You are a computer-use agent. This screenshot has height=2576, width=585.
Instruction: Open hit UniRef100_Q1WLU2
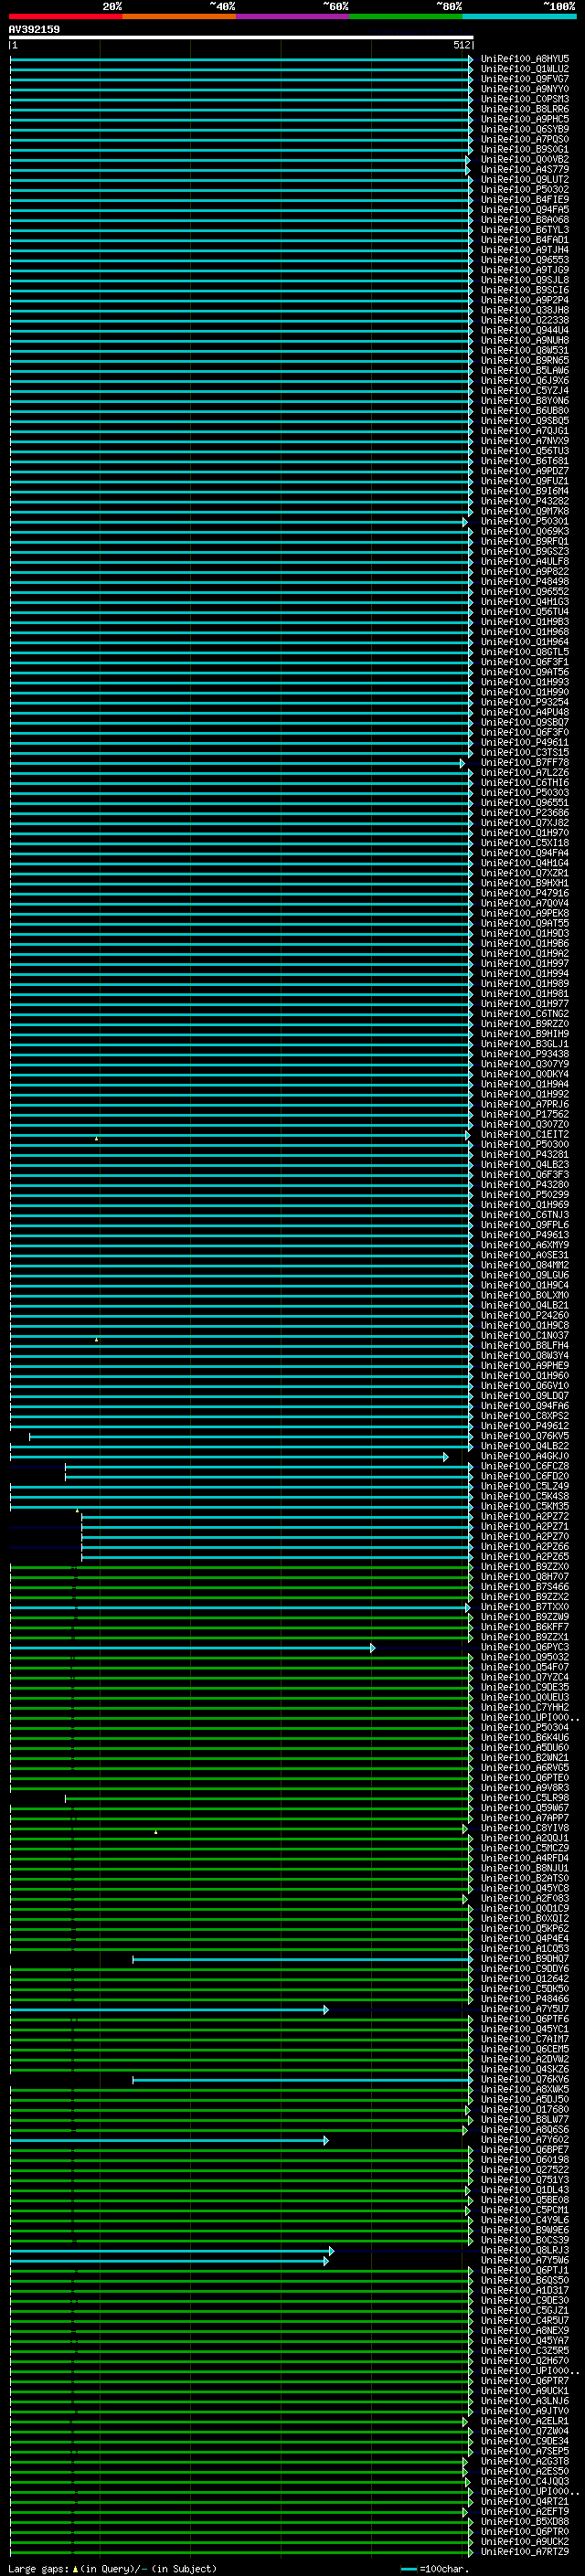(525, 69)
